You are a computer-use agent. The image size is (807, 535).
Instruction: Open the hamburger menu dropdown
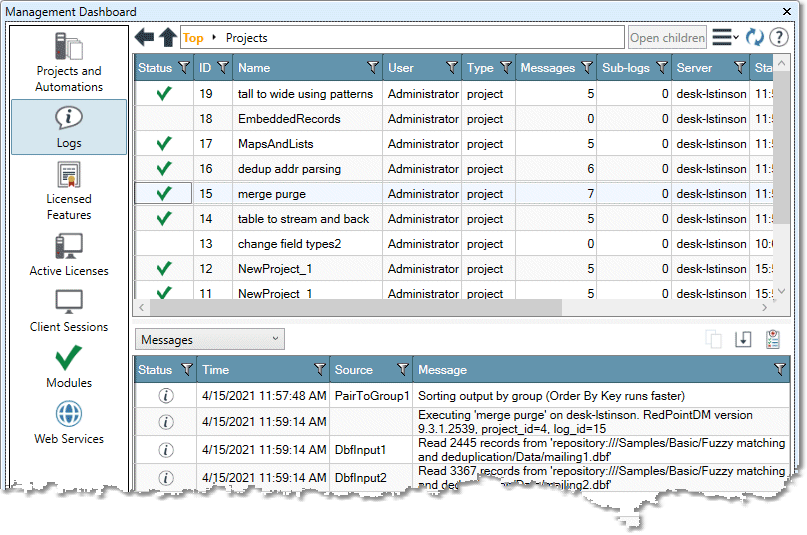[725, 38]
